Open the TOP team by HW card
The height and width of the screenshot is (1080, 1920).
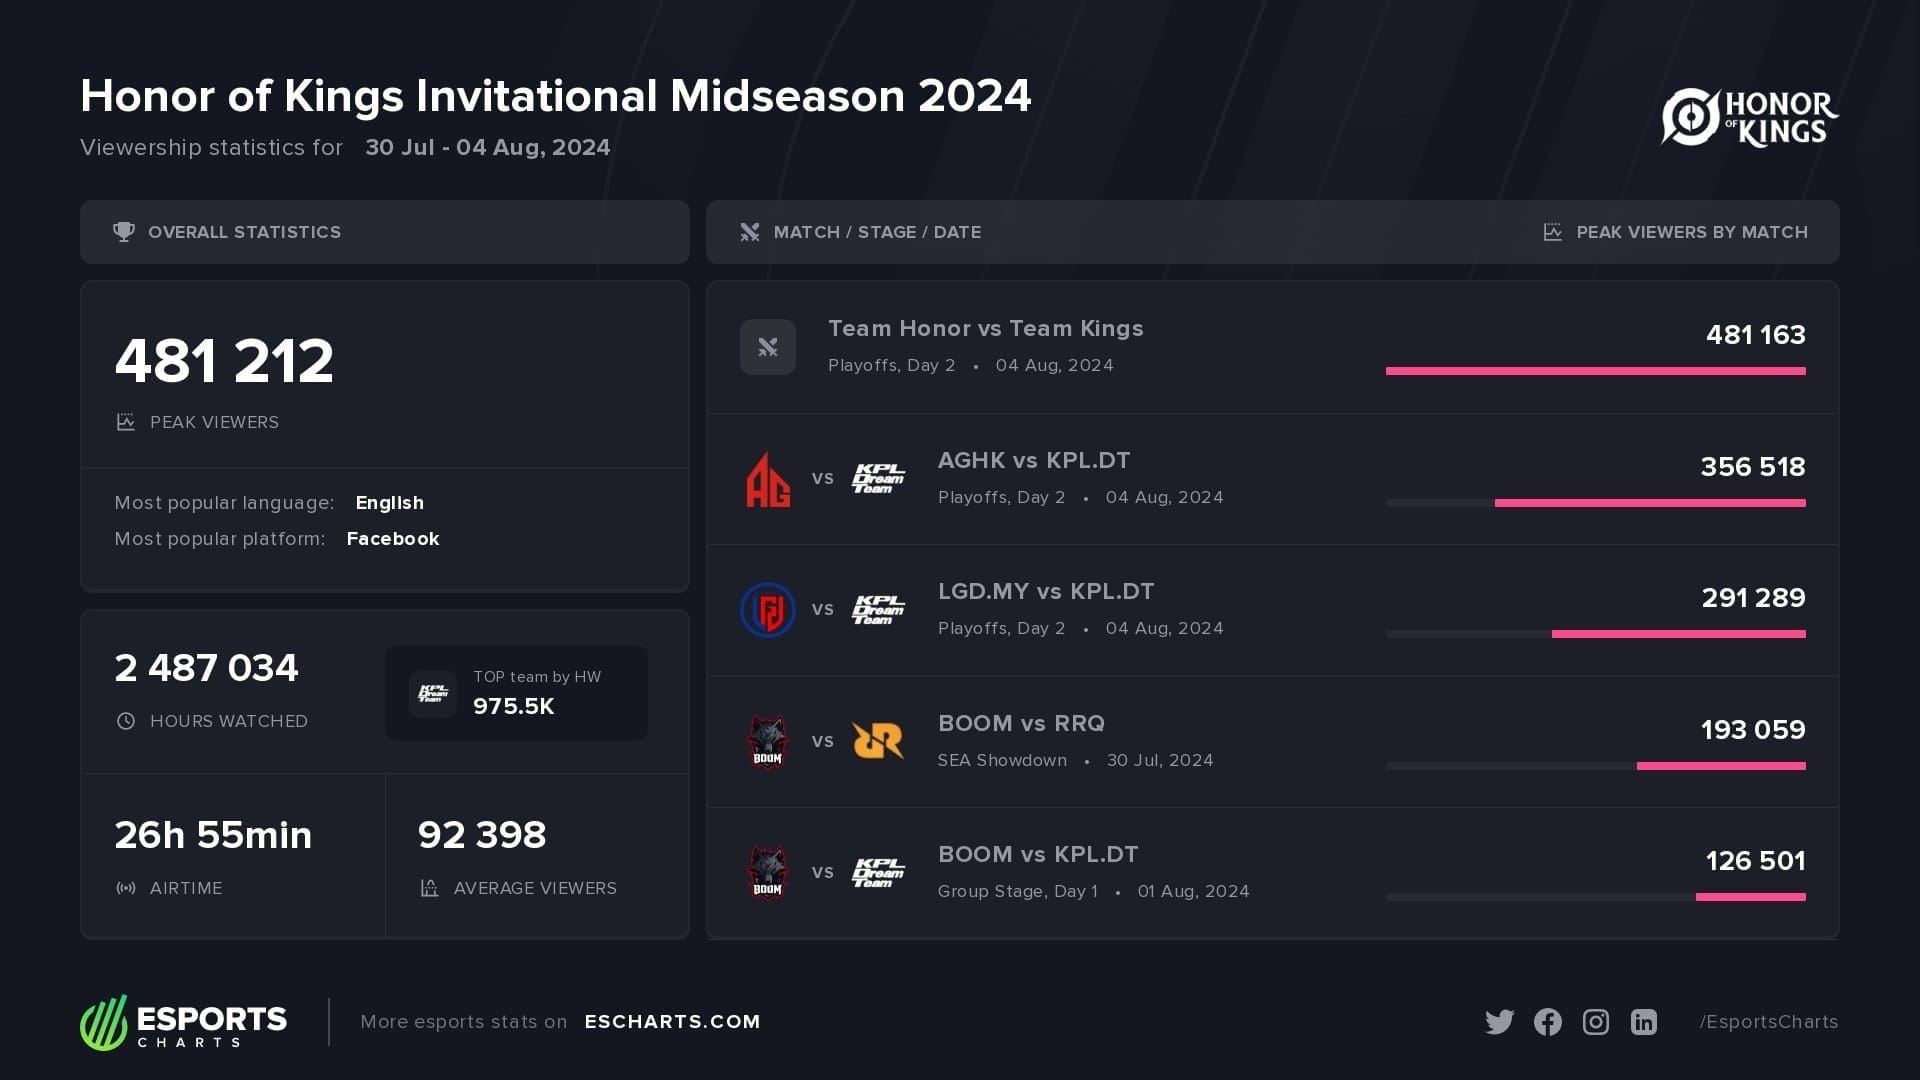516,693
